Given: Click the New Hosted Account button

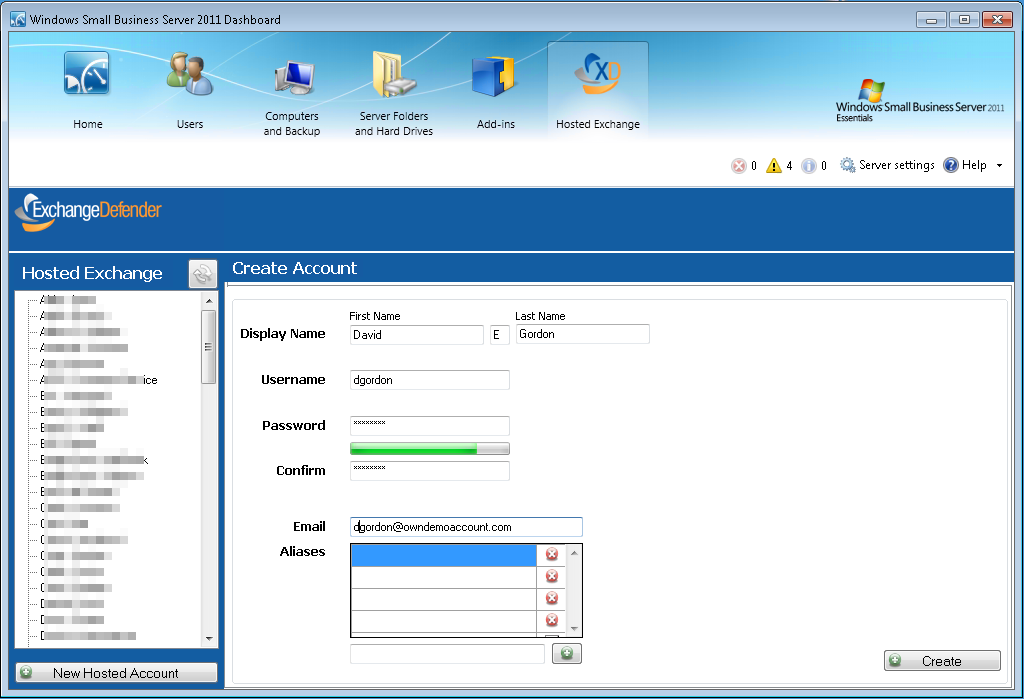Looking at the screenshot, I should point(116,673).
